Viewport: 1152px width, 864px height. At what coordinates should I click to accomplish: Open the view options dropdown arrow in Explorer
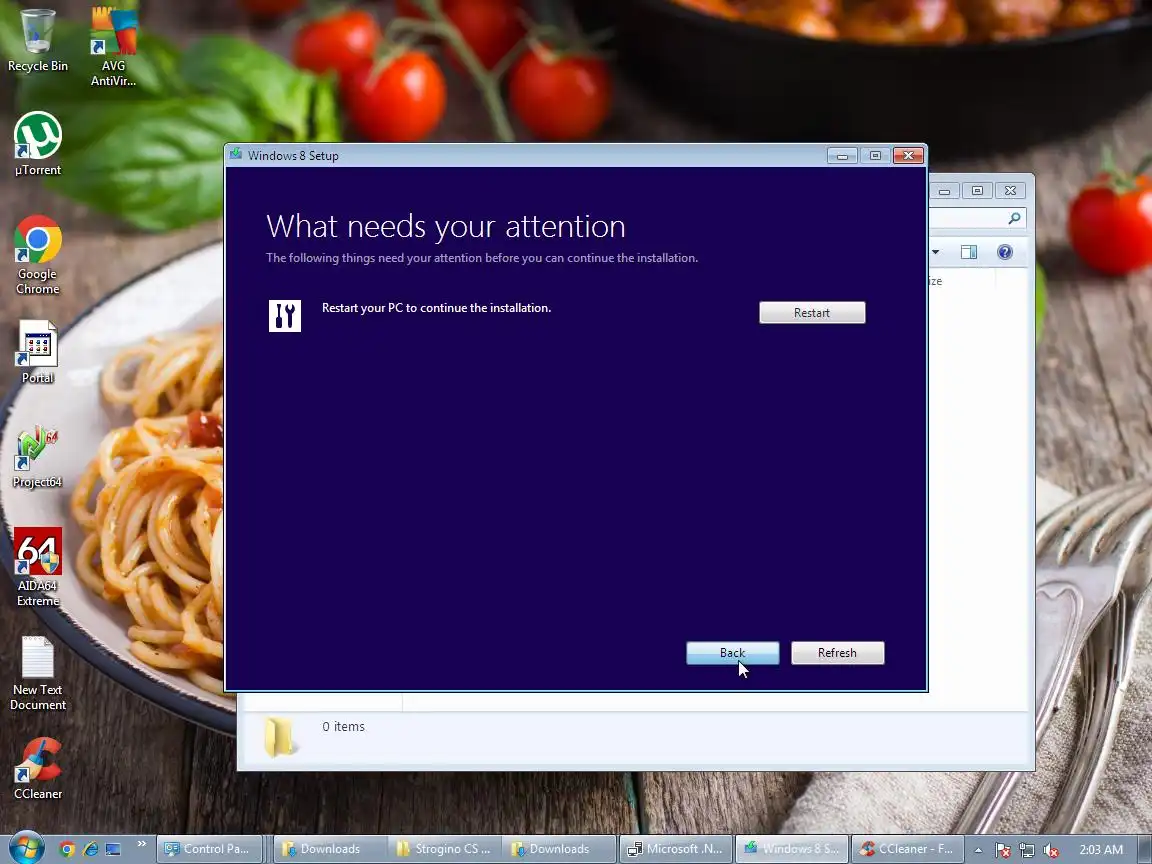tap(936, 252)
